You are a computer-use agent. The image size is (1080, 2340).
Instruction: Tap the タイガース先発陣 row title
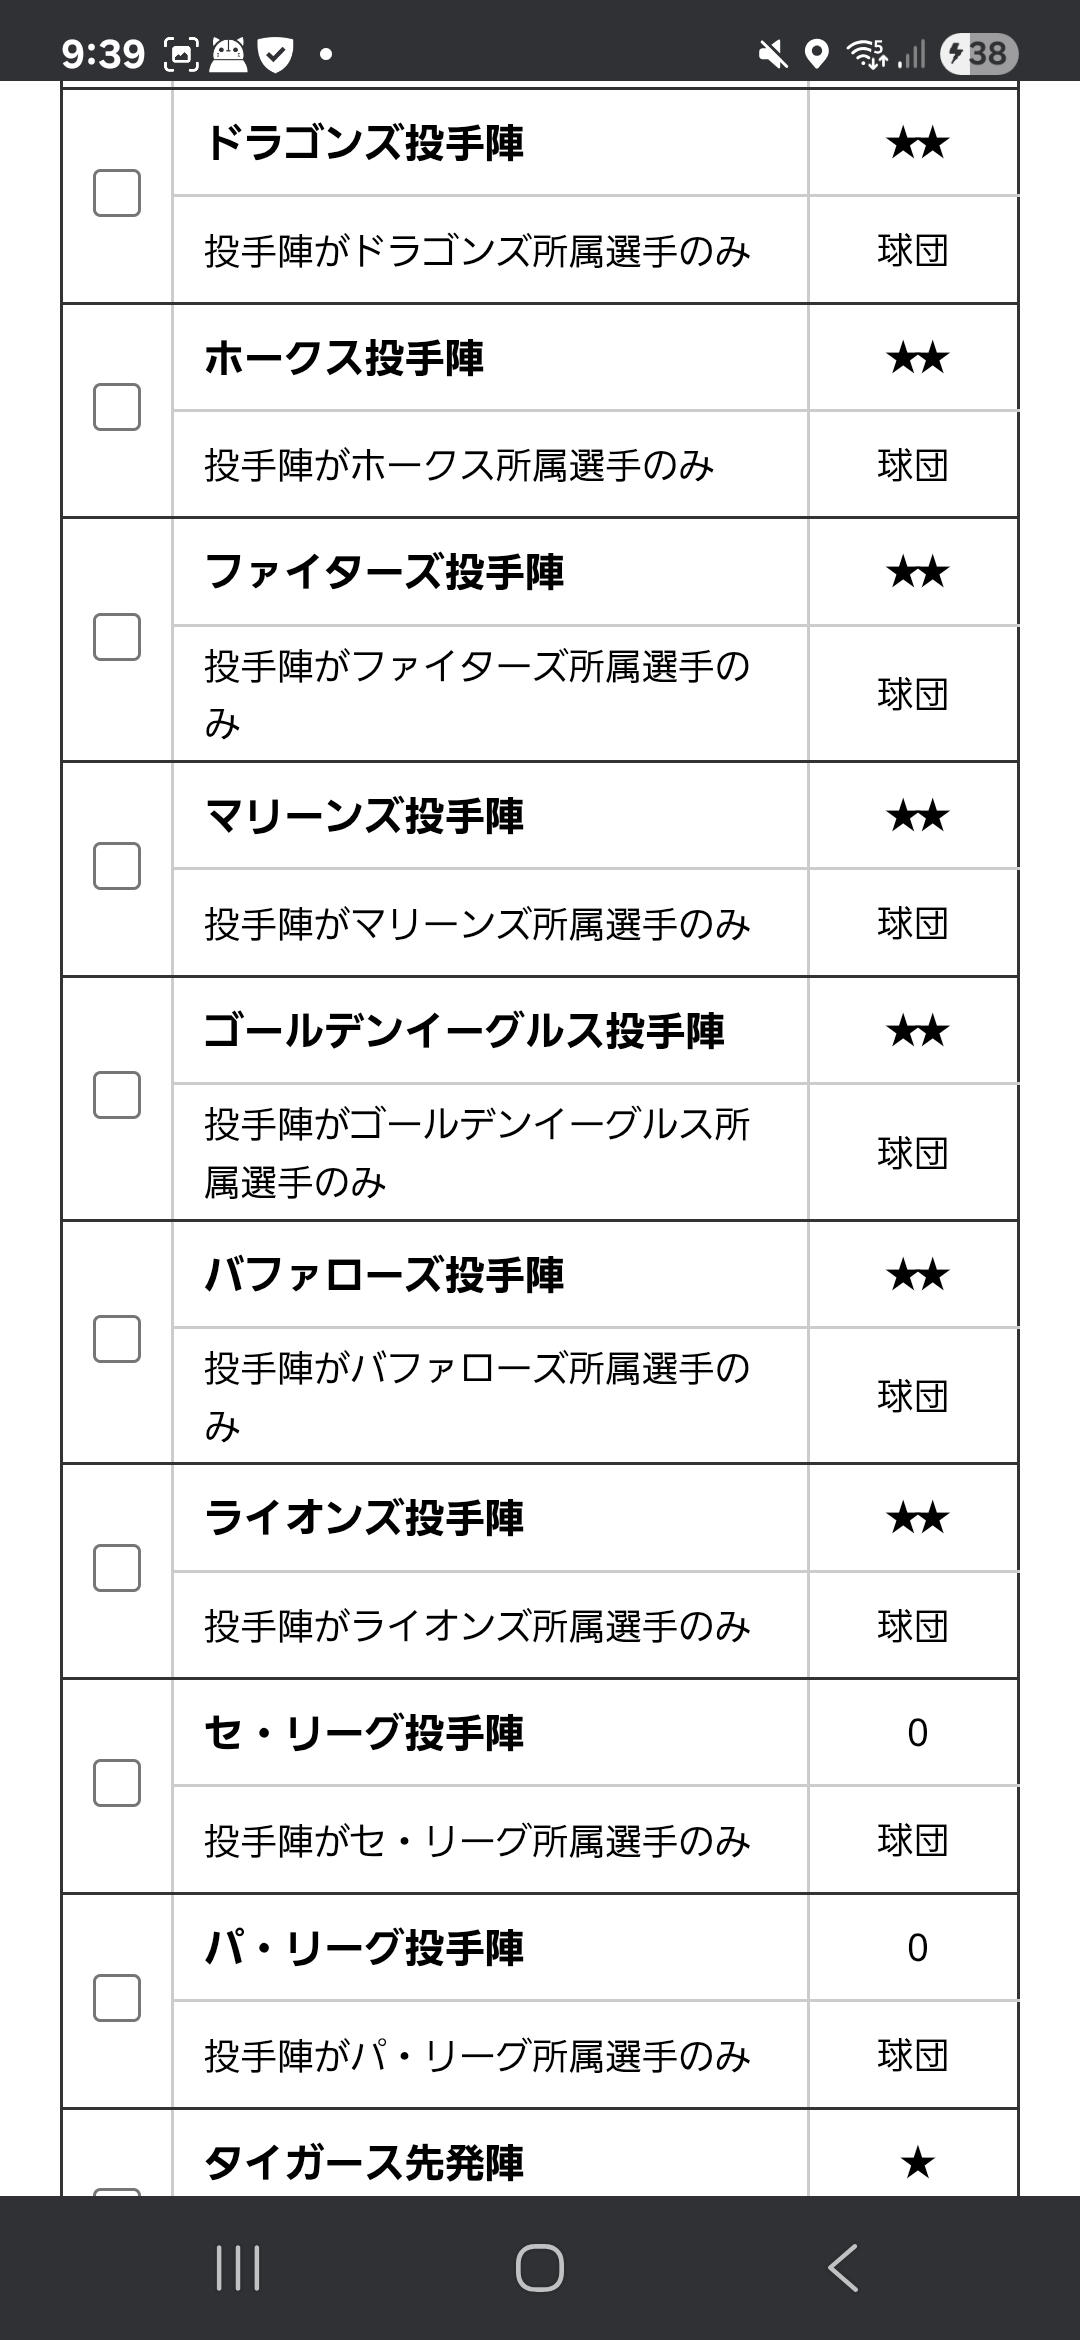[364, 2162]
